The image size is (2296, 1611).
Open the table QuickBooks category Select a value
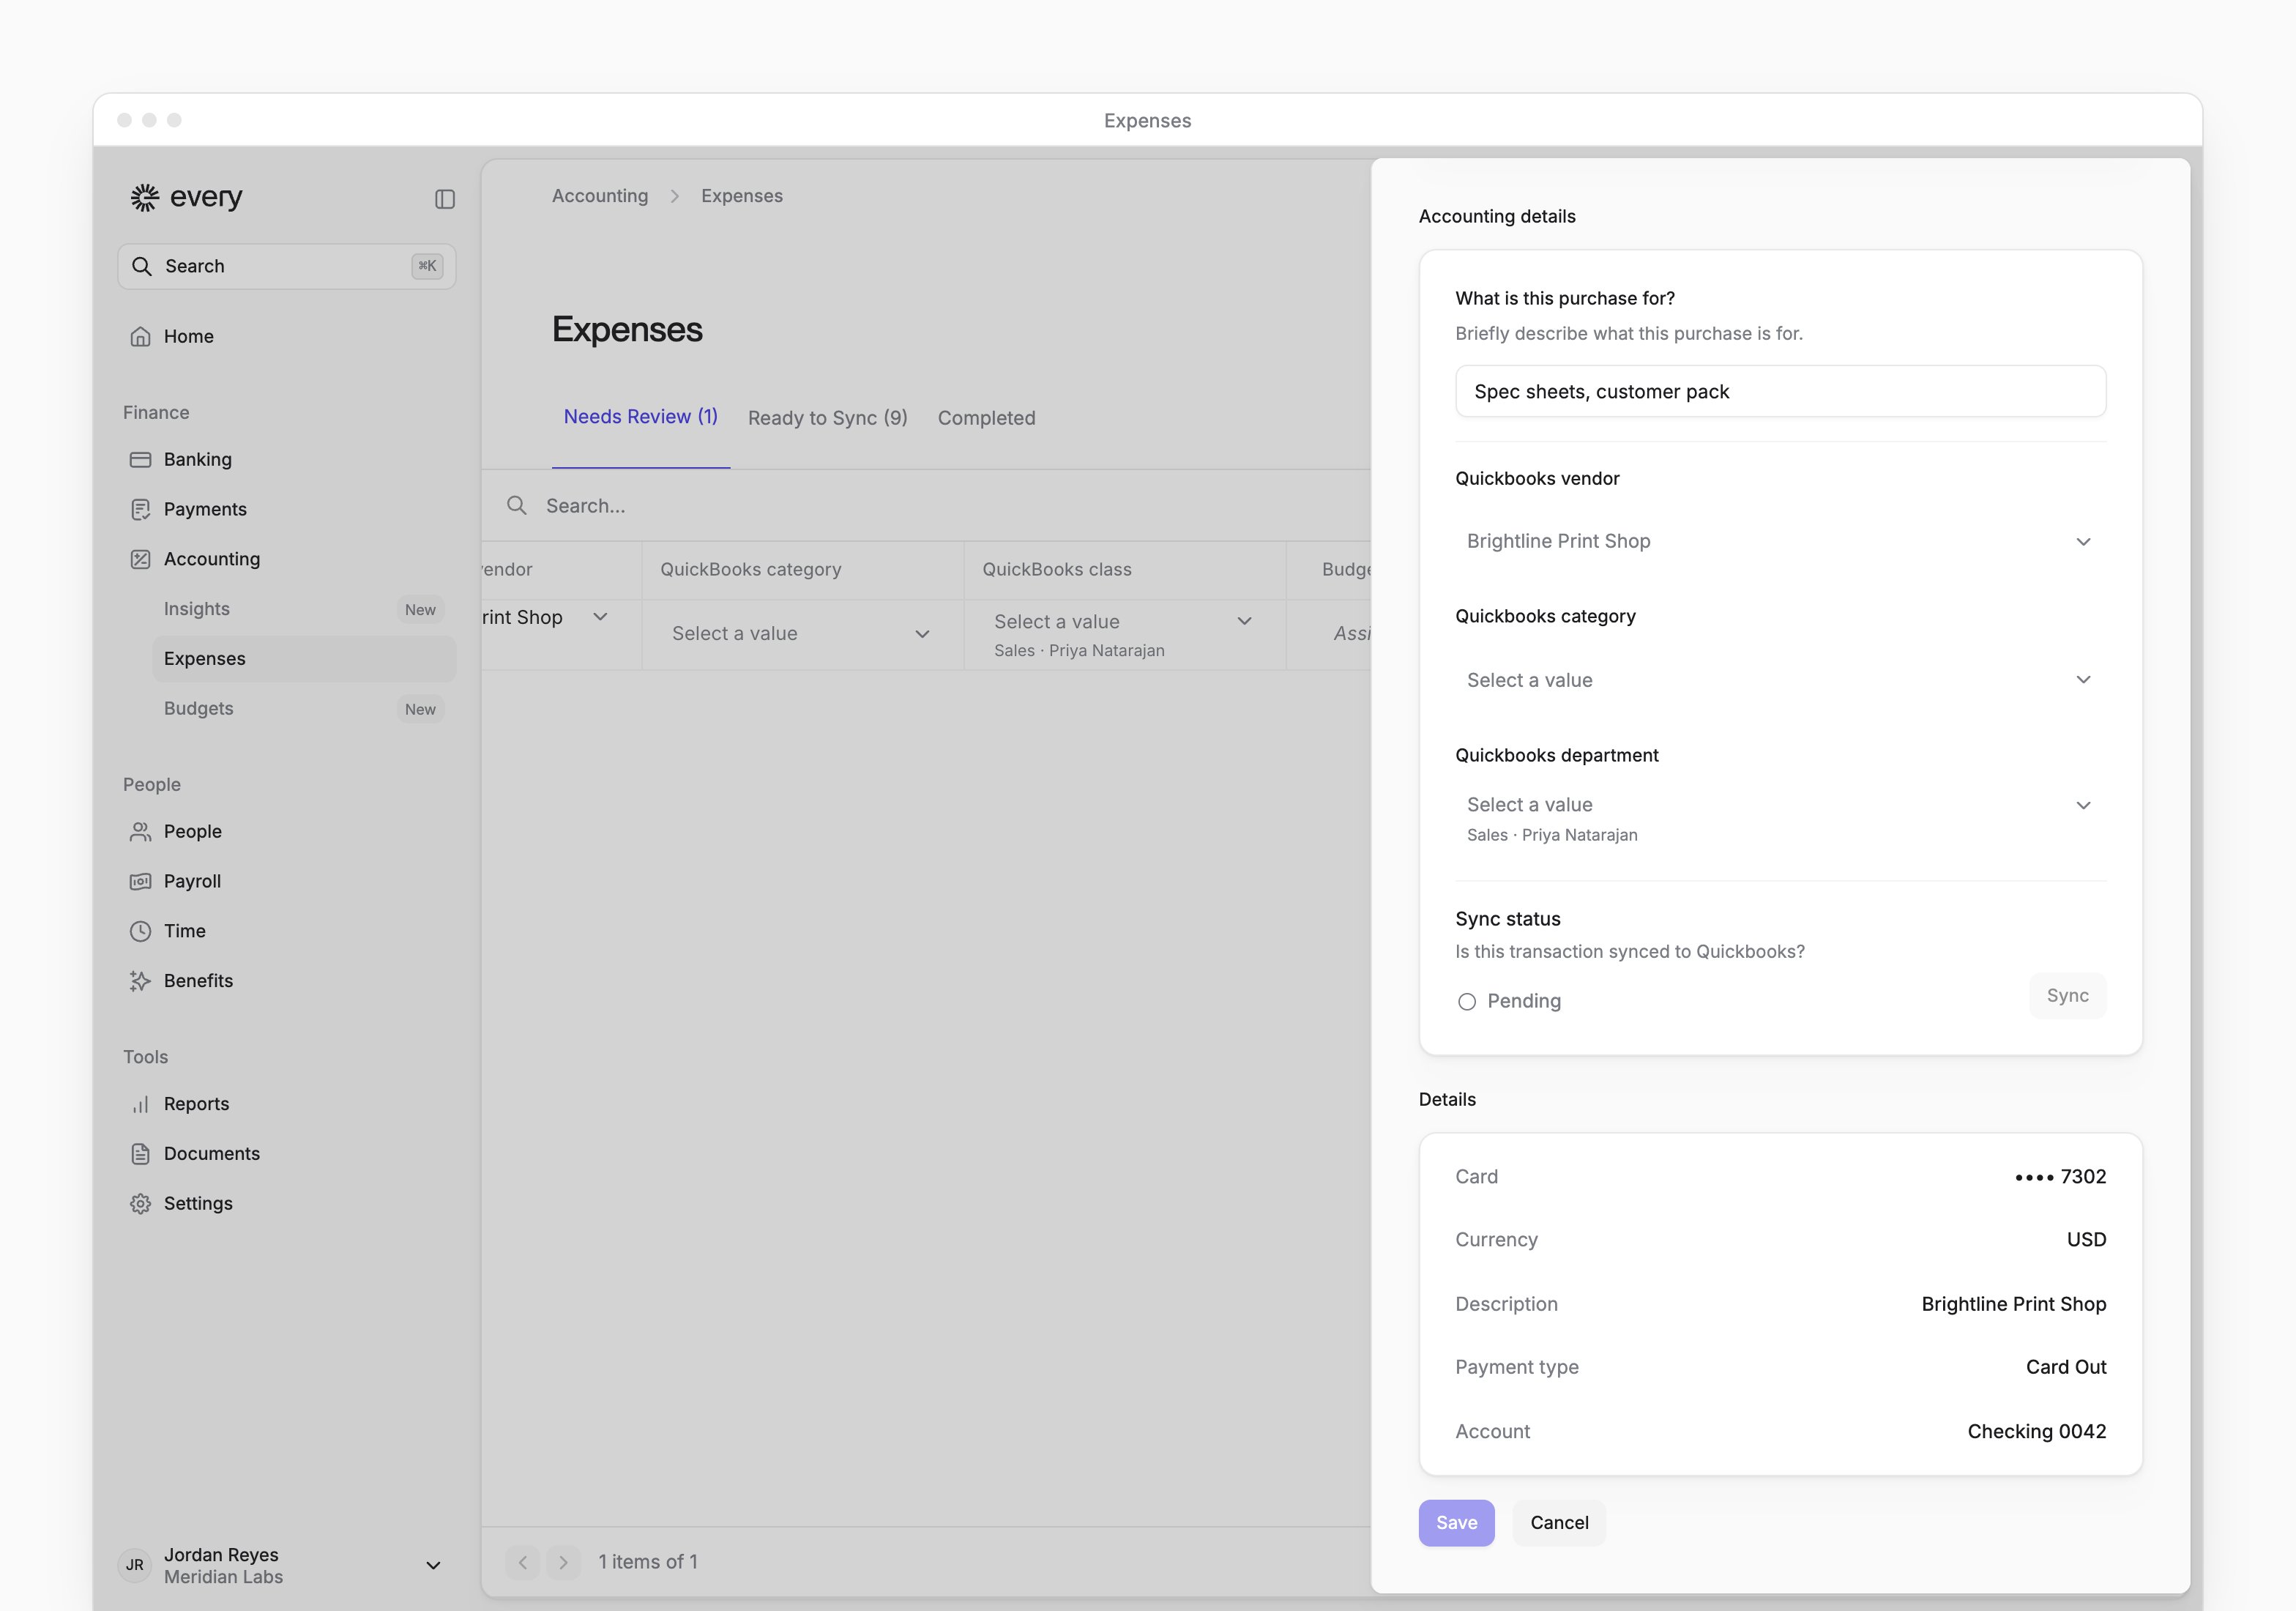click(802, 633)
